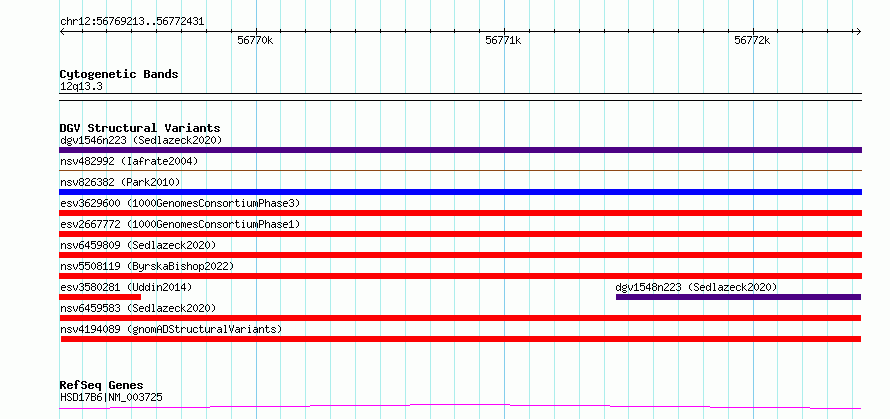Viewport: 890px width, 419px height.
Task: Open the HSD17B6|NM_003725 gene label
Action: (111, 397)
